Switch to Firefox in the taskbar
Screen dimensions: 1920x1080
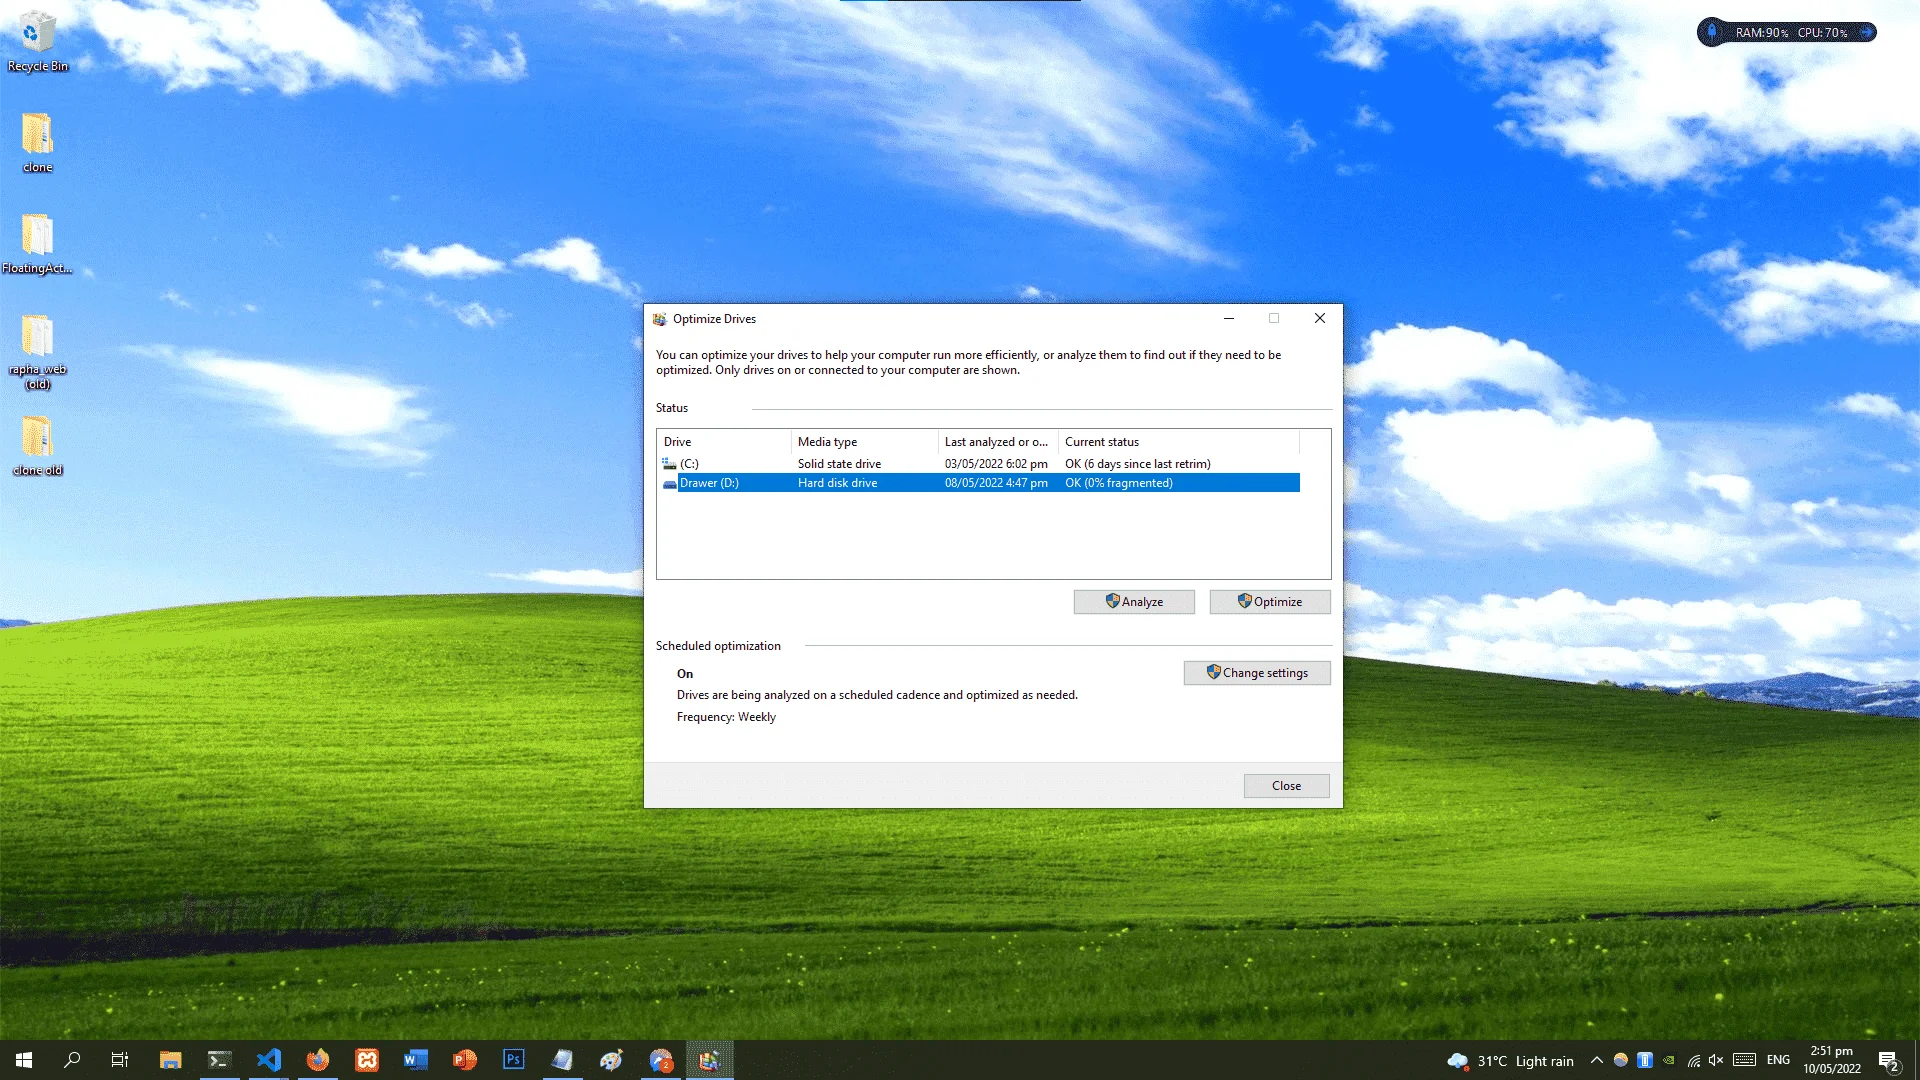click(x=317, y=1060)
